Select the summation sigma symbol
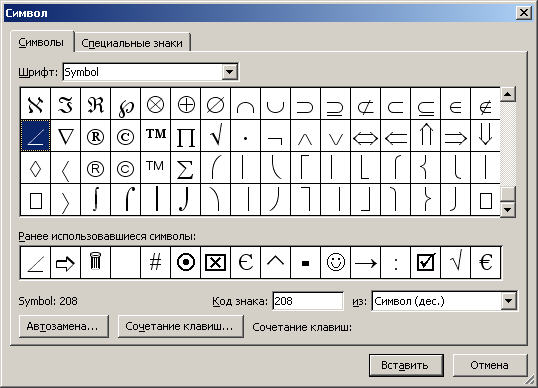Image resolution: width=538 pixels, height=388 pixels. 186,167
